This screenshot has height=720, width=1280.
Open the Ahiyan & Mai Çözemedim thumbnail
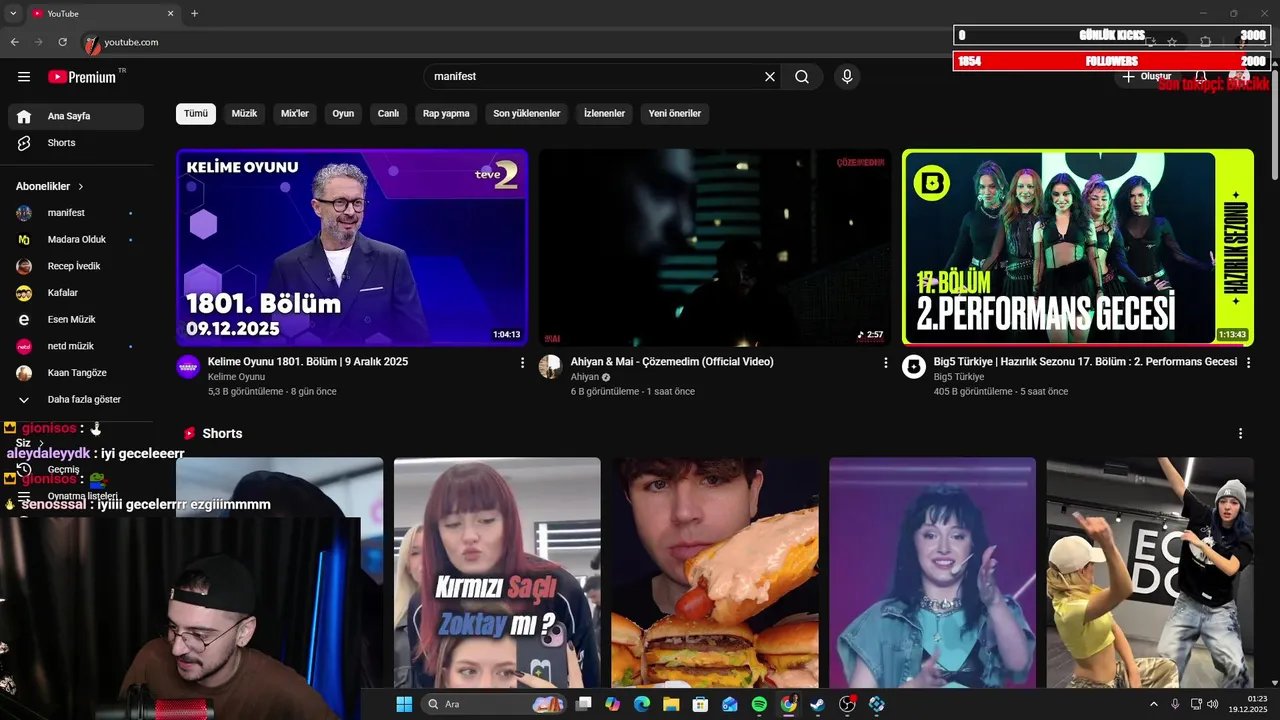point(715,247)
